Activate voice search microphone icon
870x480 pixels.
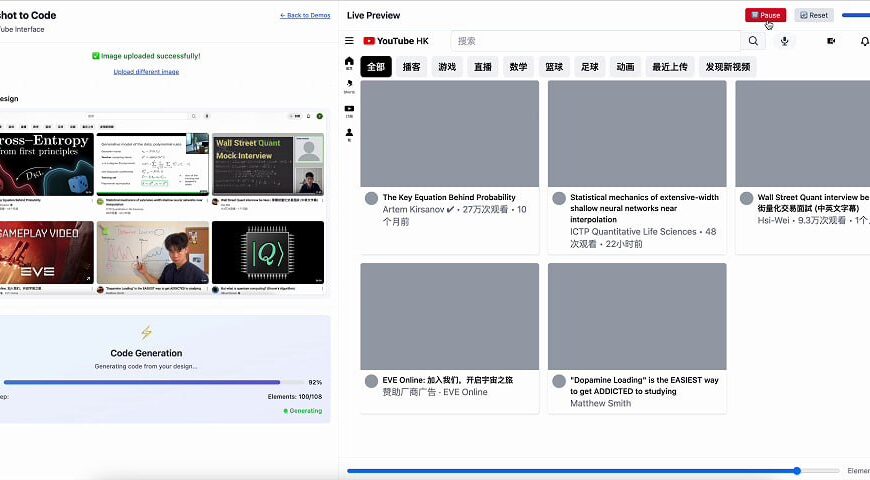point(785,41)
